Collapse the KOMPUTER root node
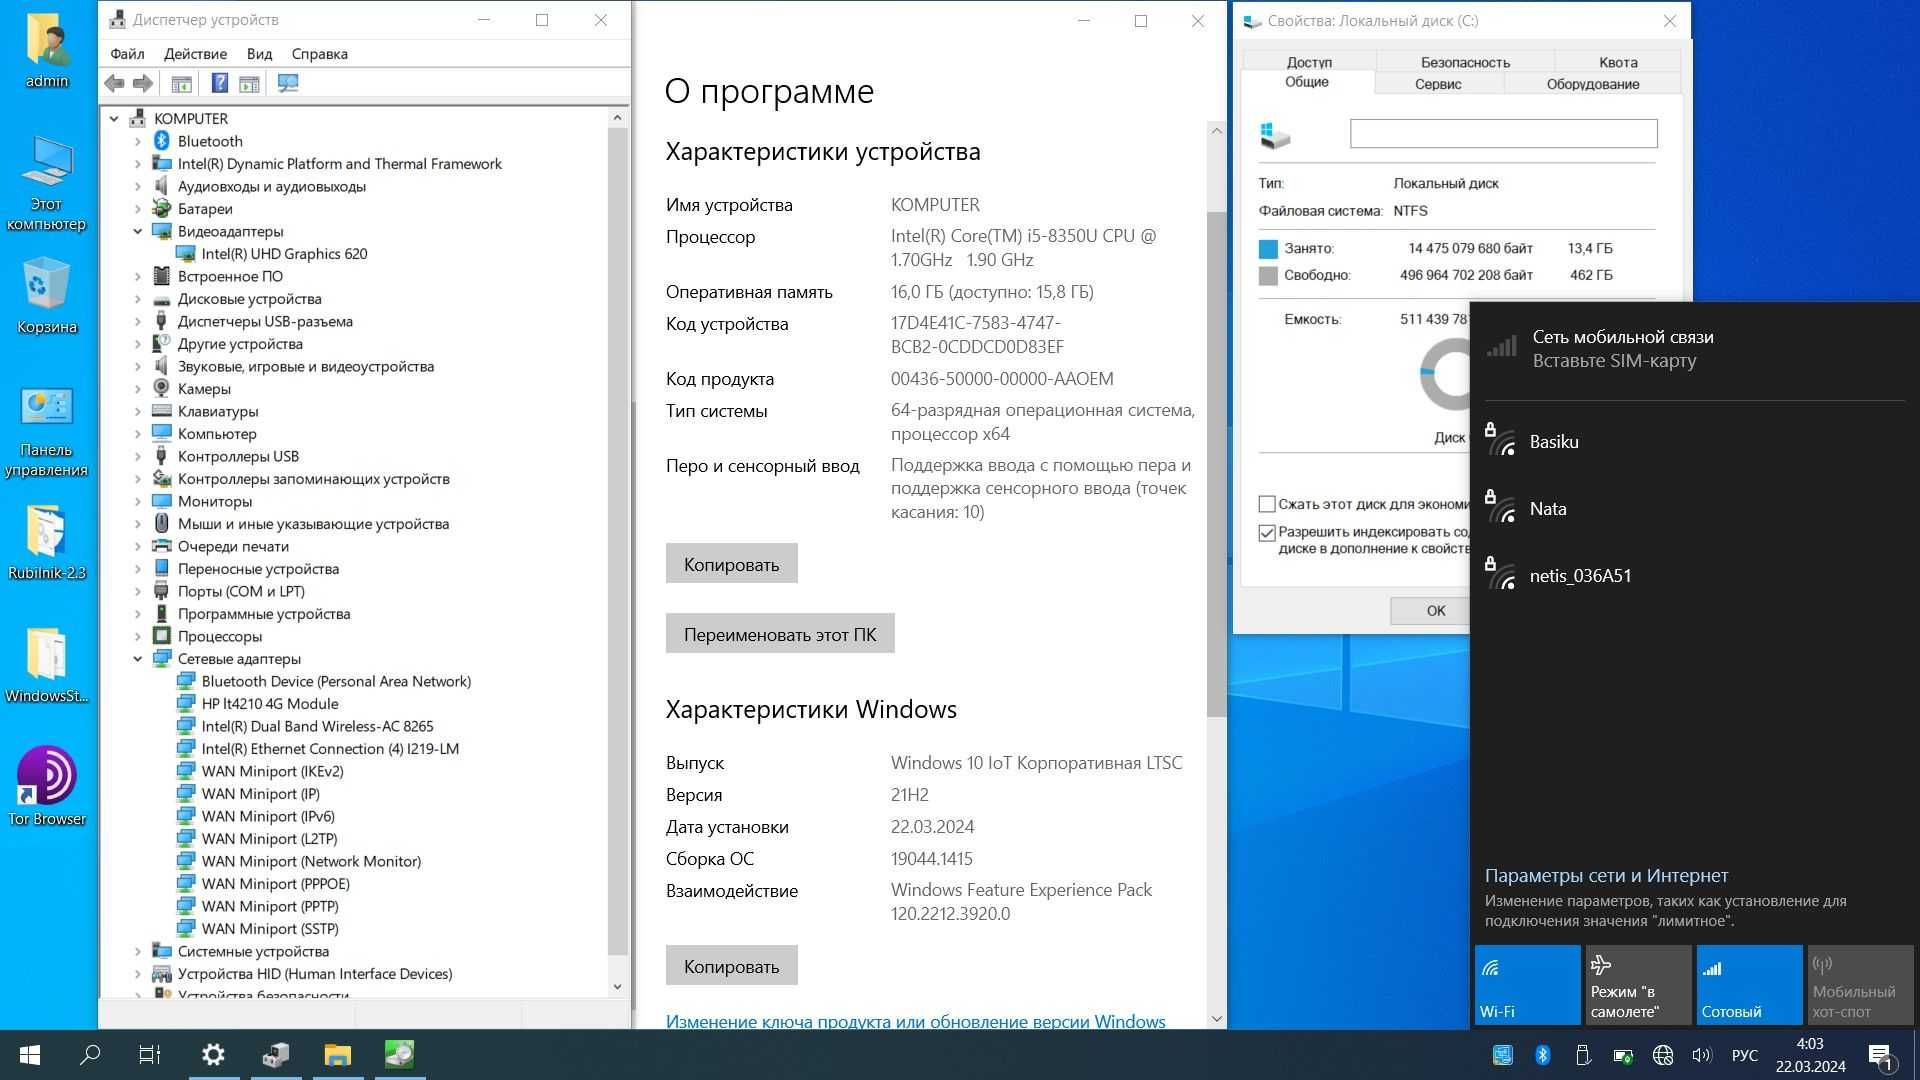The height and width of the screenshot is (1080, 1920). (x=114, y=119)
